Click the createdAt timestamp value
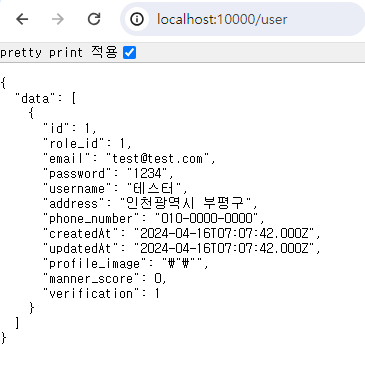This screenshot has height=365, width=365. point(224,233)
